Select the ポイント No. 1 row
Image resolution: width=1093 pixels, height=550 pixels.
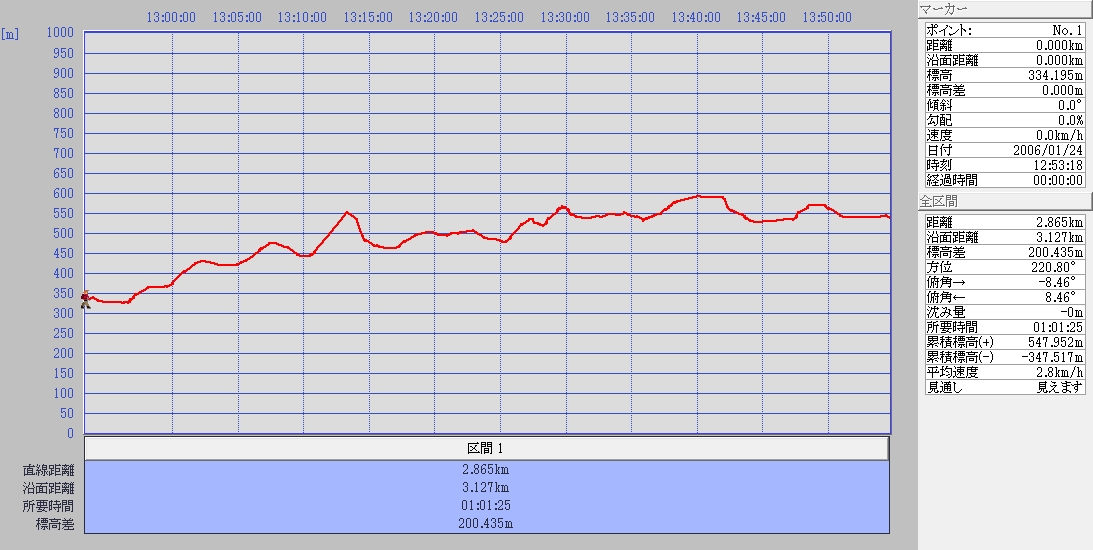coord(1003,30)
